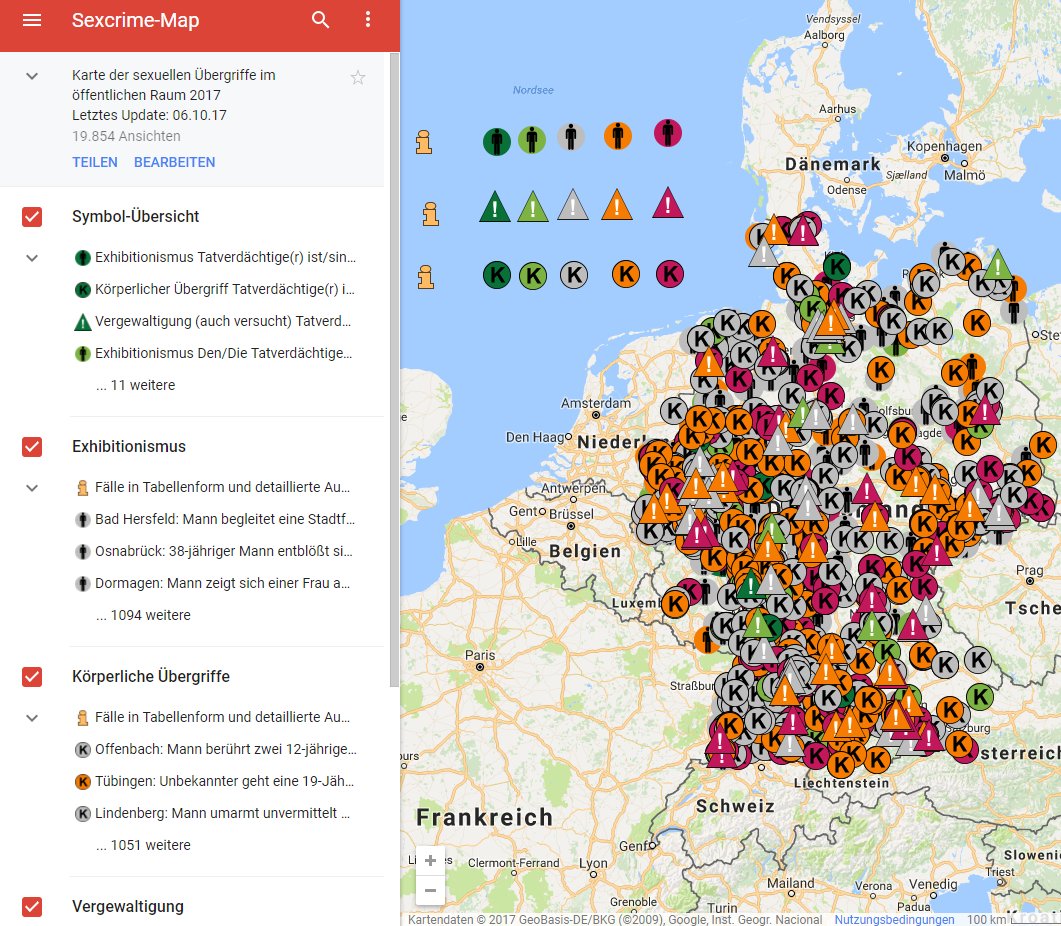Click the light green warning triangle in legend
The image size is (1061, 926).
point(533,207)
